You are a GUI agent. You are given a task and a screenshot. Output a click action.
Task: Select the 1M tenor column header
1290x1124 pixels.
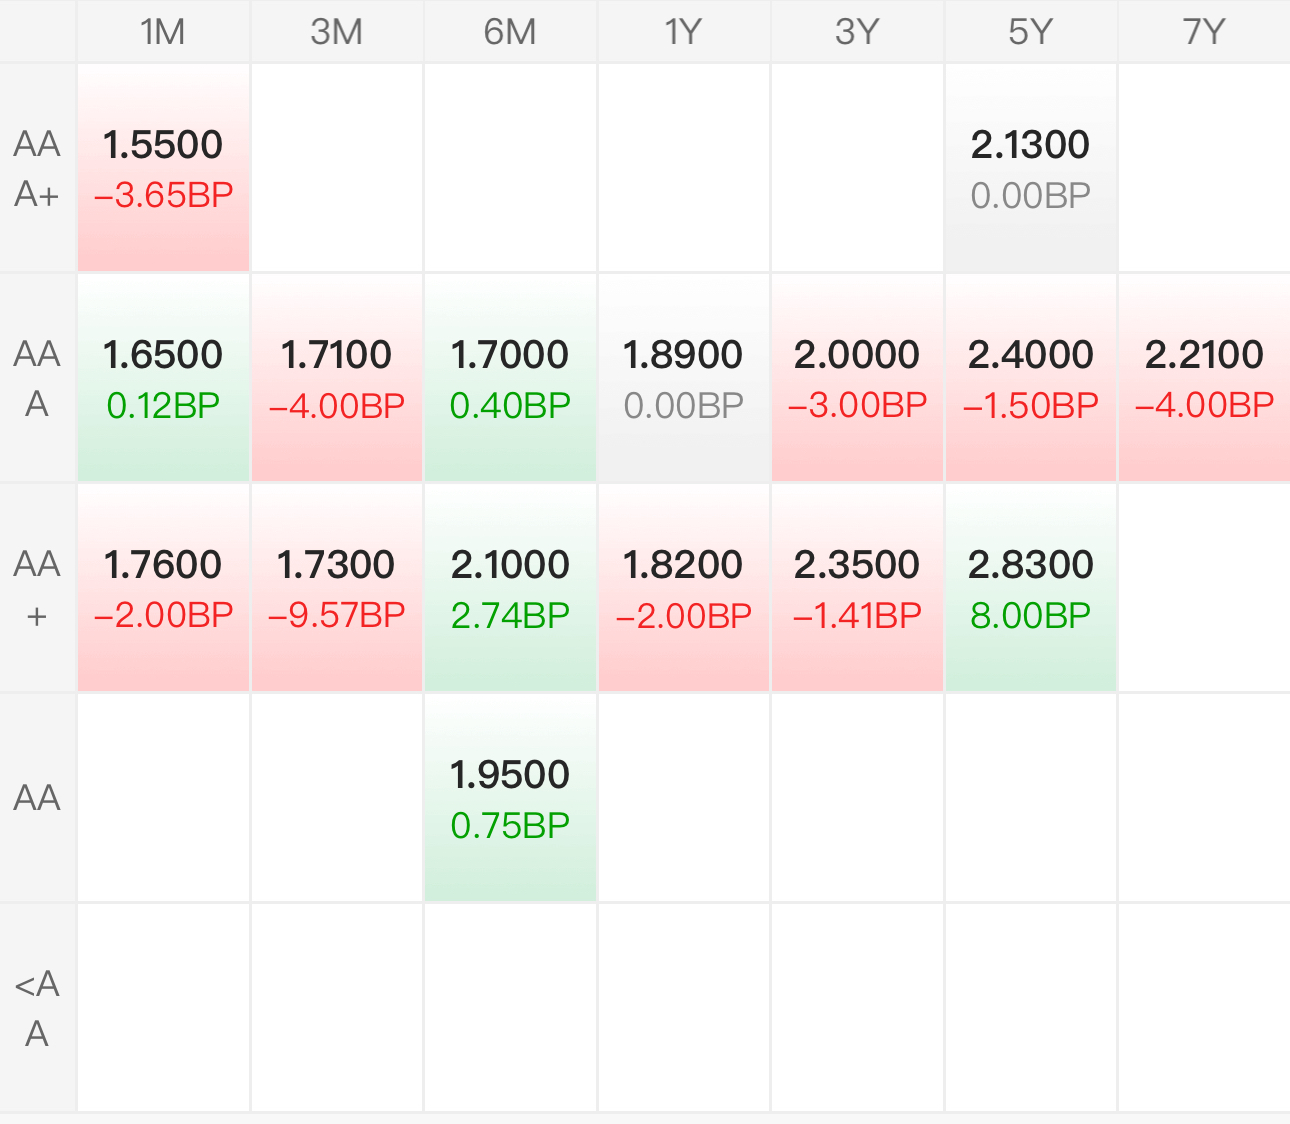click(163, 32)
